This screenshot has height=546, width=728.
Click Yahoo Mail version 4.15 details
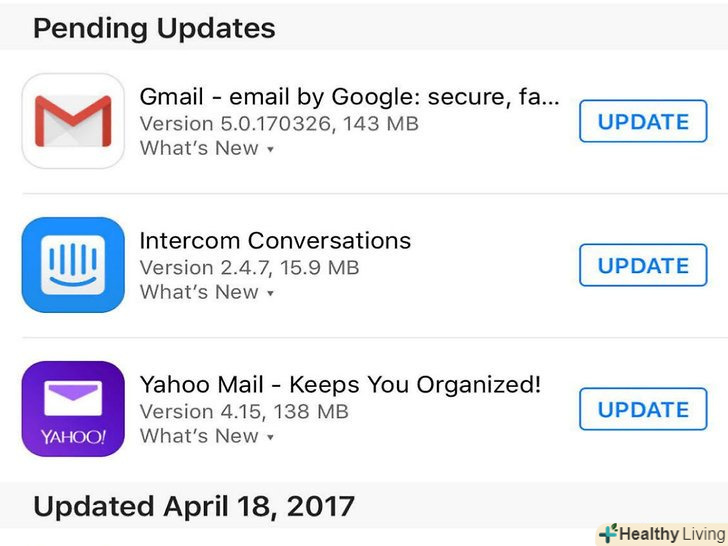243,412
